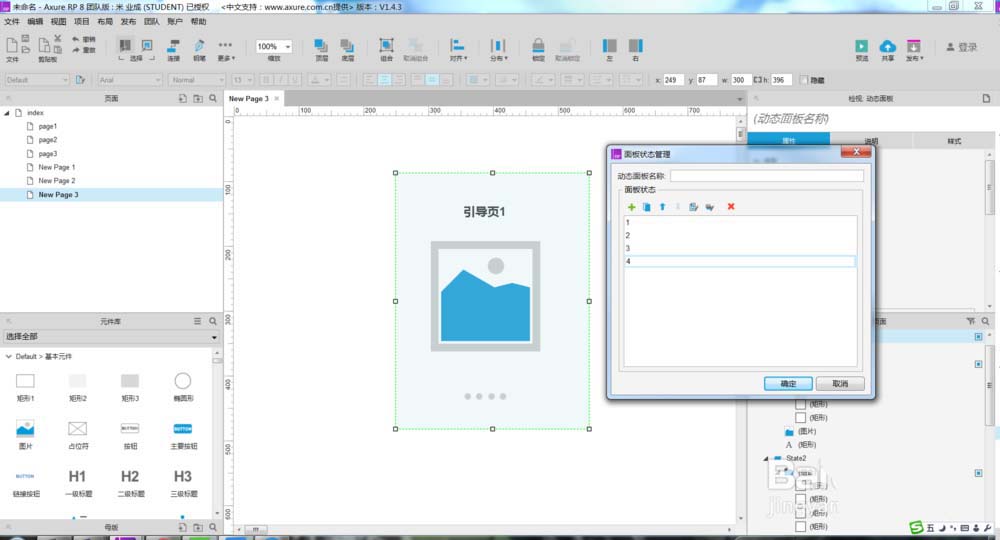The width and height of the screenshot is (1000, 540).
Task: Switch to the 样式 (Style) tab
Action: (x=954, y=141)
